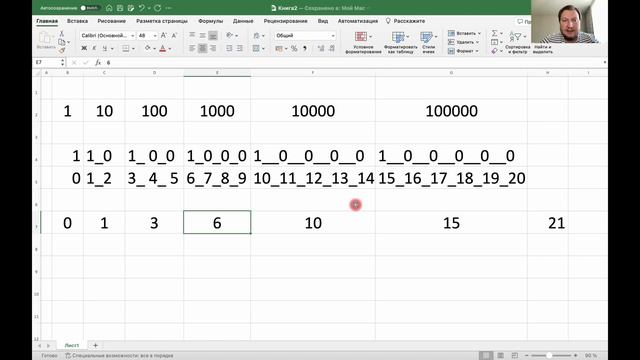
Task: Click the Save icon in title bar
Action: click(120, 8)
